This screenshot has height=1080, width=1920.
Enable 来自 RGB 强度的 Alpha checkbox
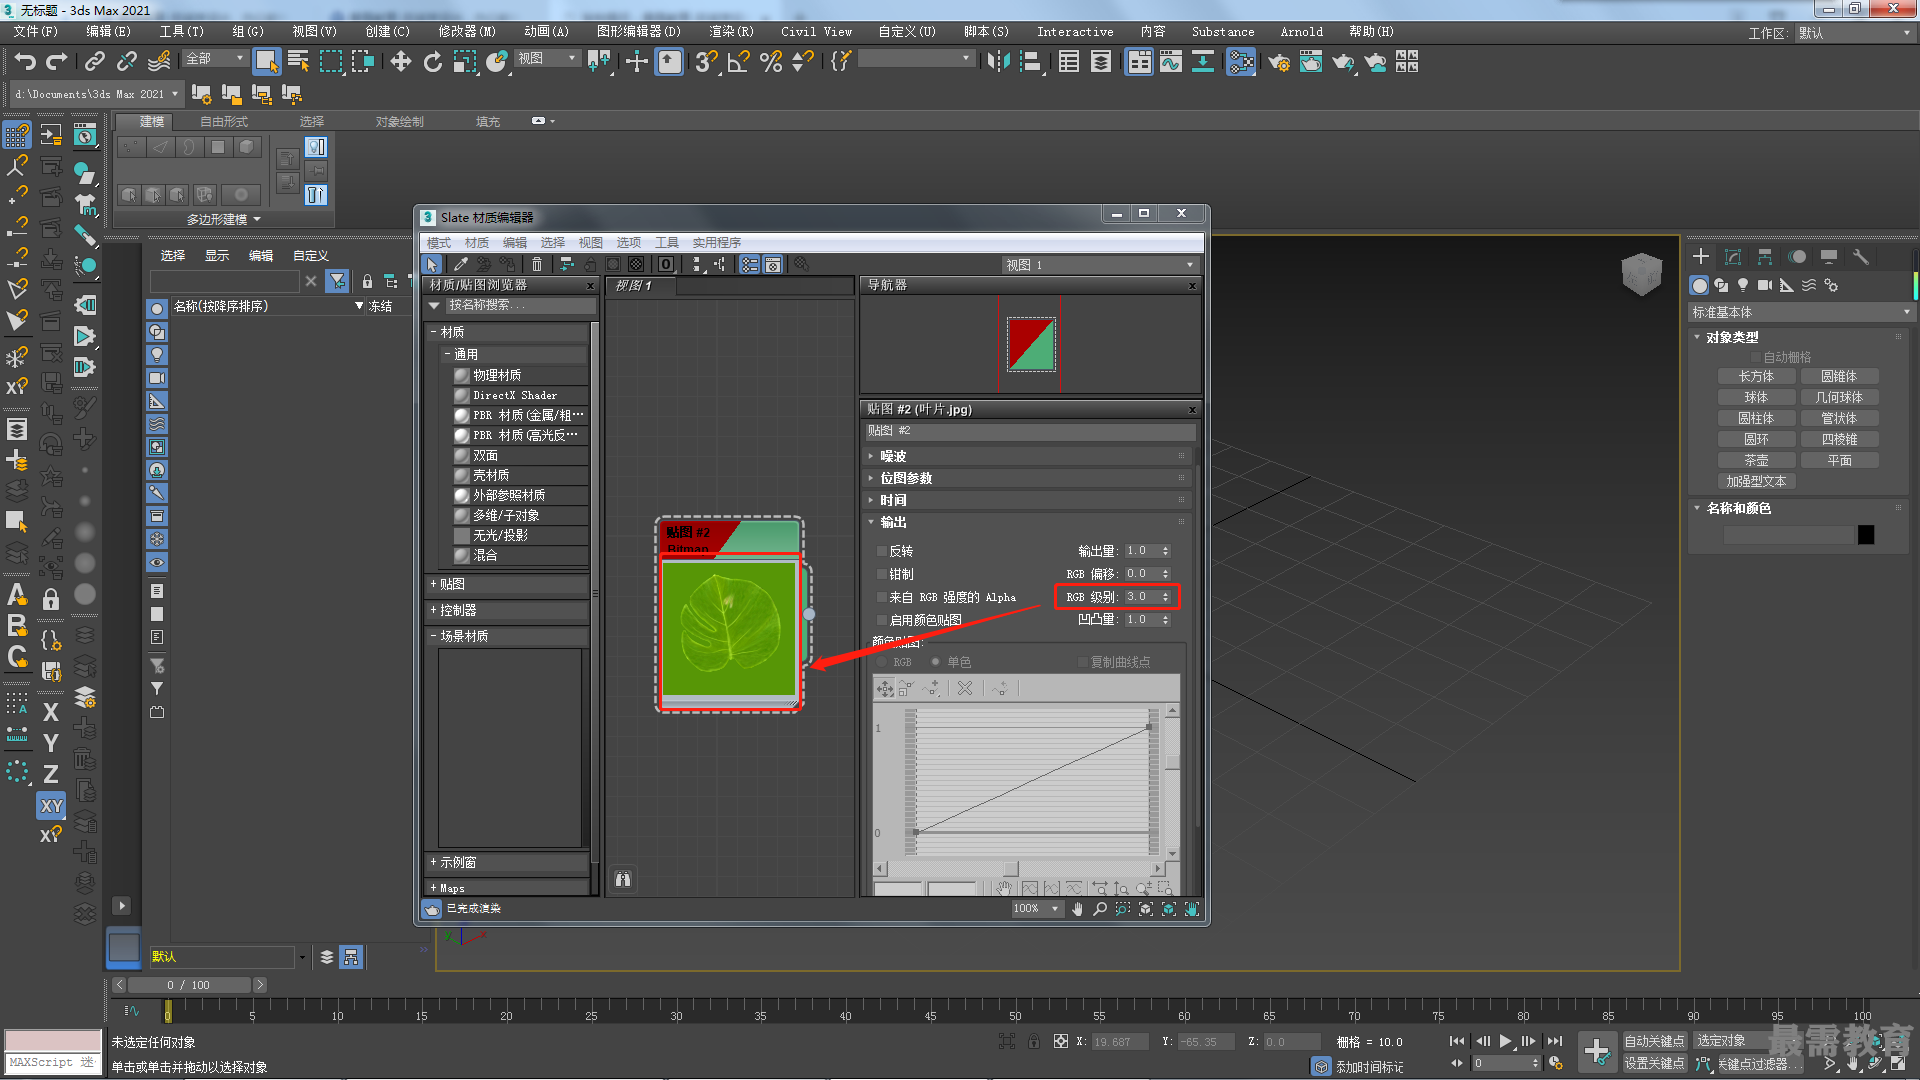point(882,597)
